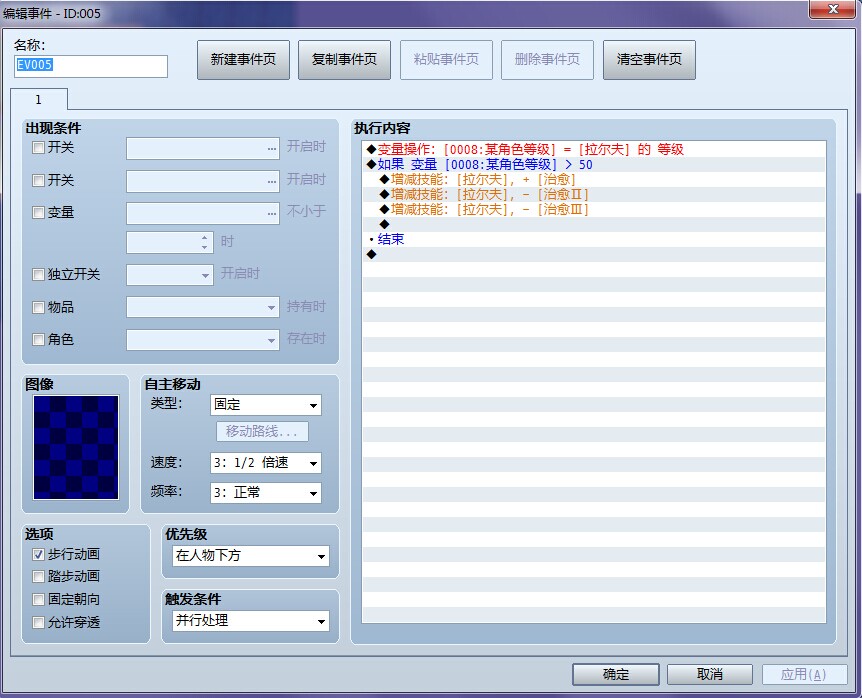Click the 复制事件页 button

[344, 59]
